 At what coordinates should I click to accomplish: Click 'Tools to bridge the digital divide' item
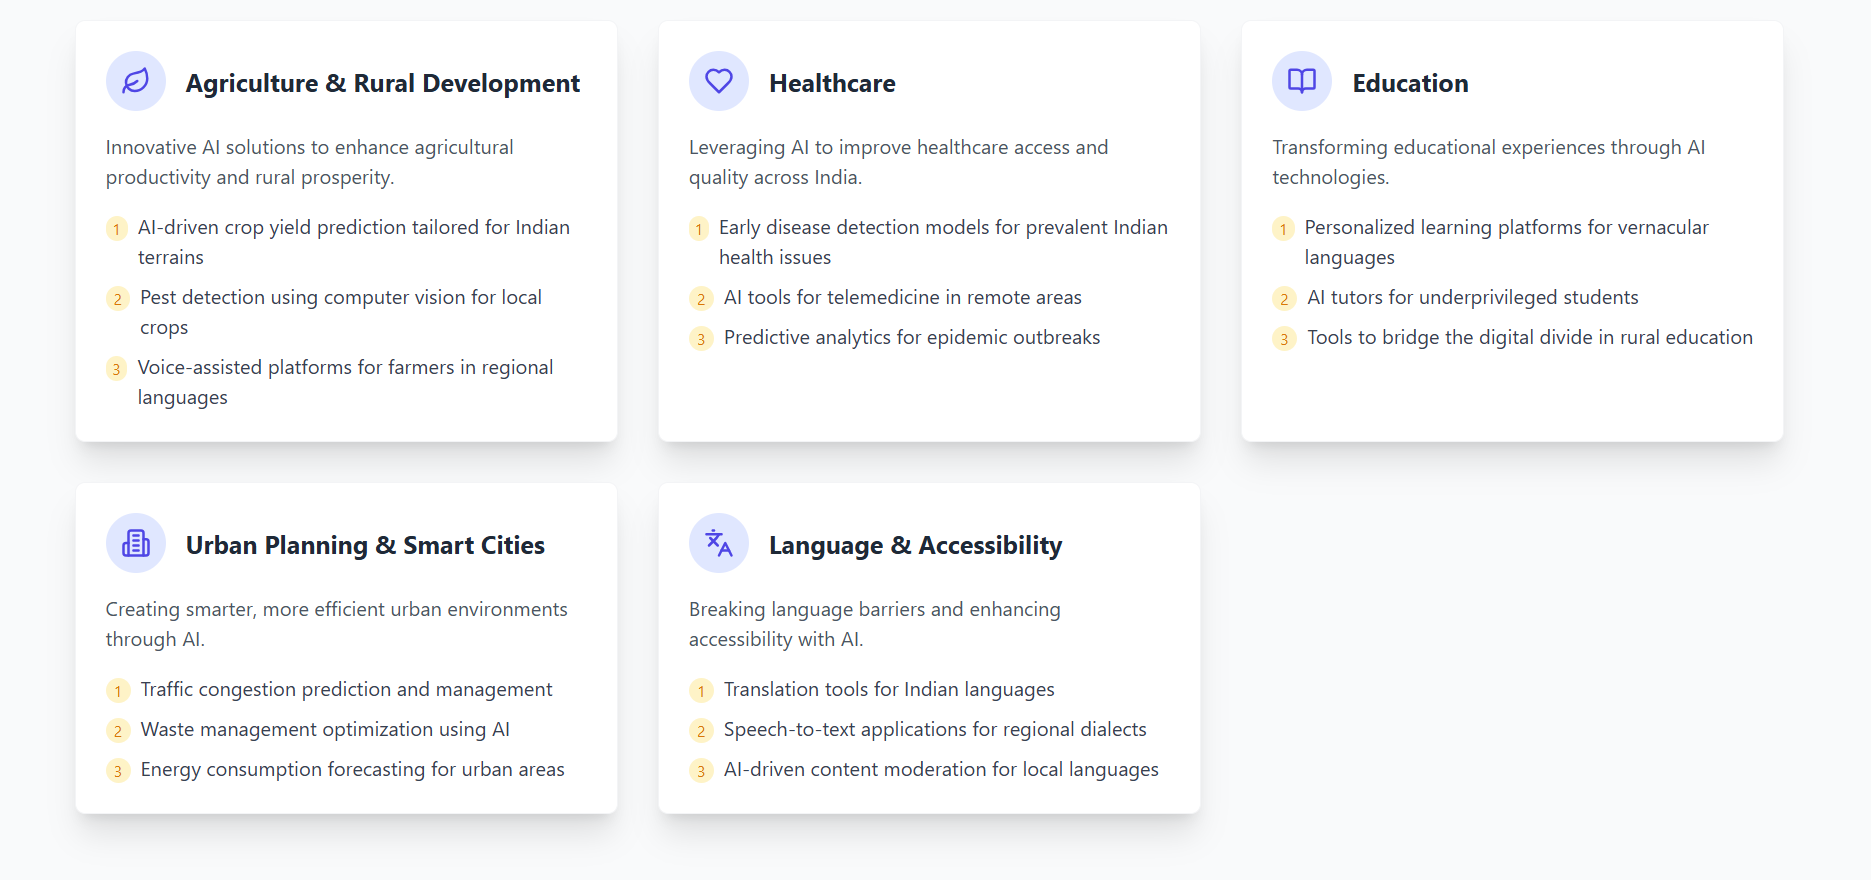1530,337
